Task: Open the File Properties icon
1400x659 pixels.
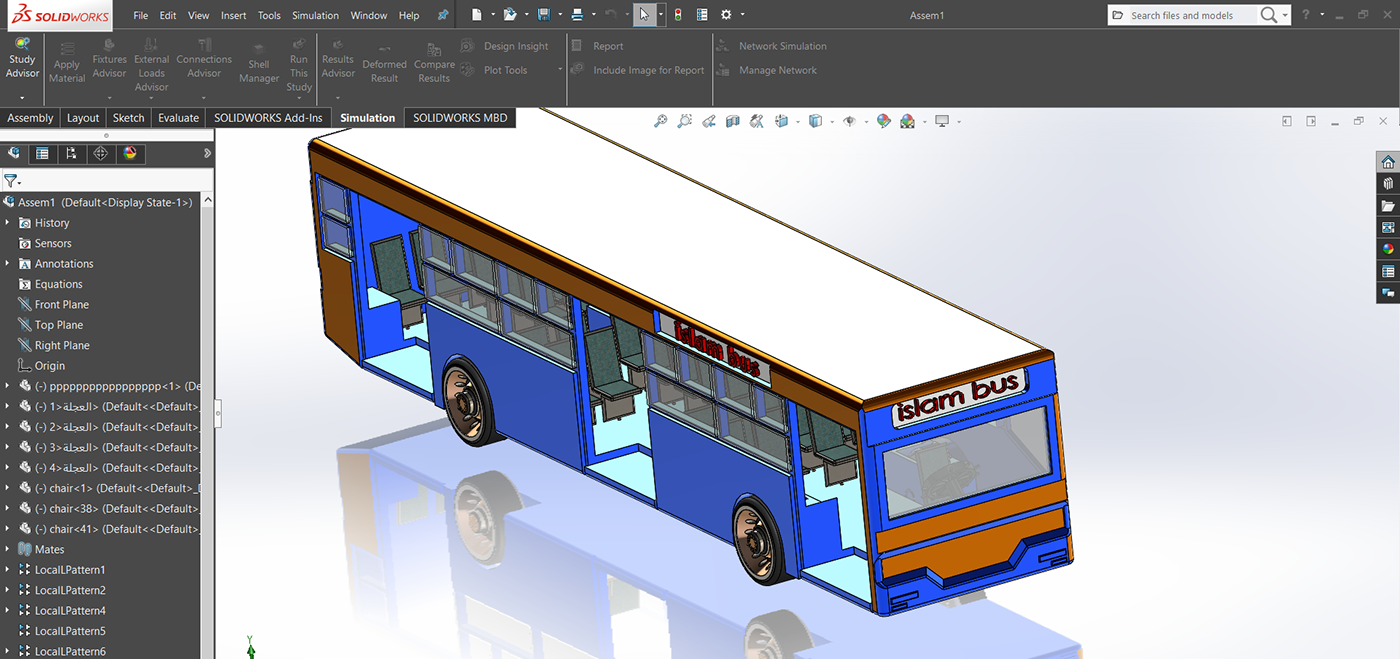Action: tap(702, 15)
